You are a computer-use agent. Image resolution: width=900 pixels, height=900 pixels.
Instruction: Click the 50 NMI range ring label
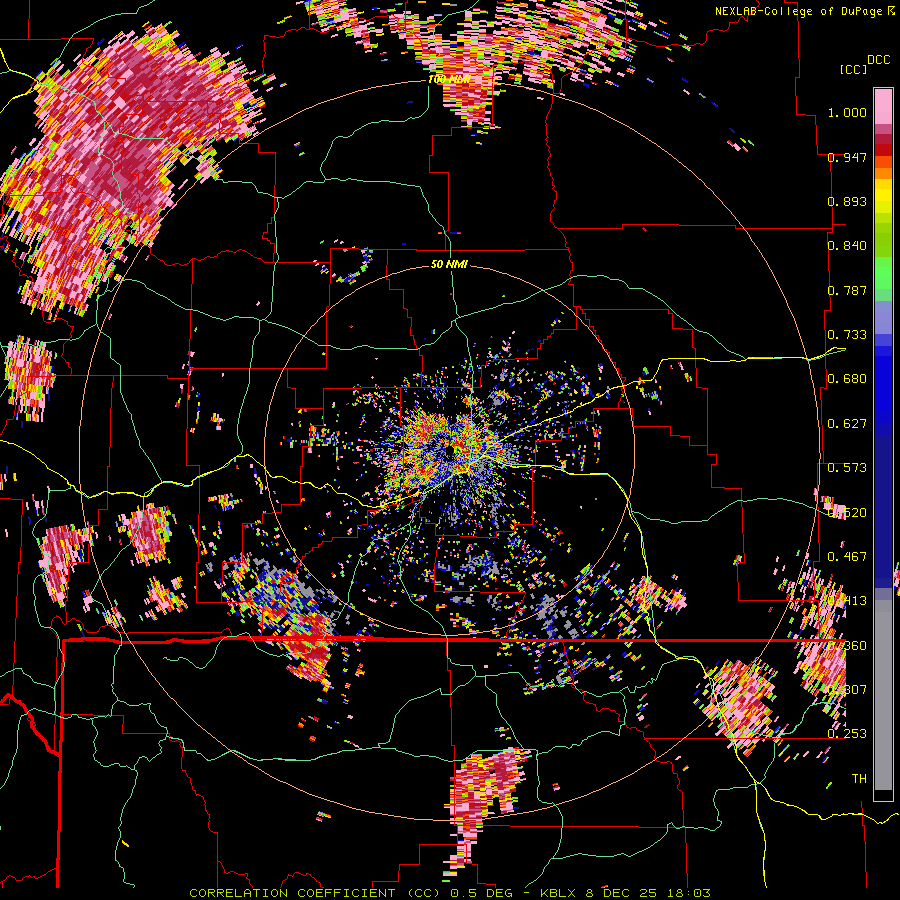click(449, 264)
